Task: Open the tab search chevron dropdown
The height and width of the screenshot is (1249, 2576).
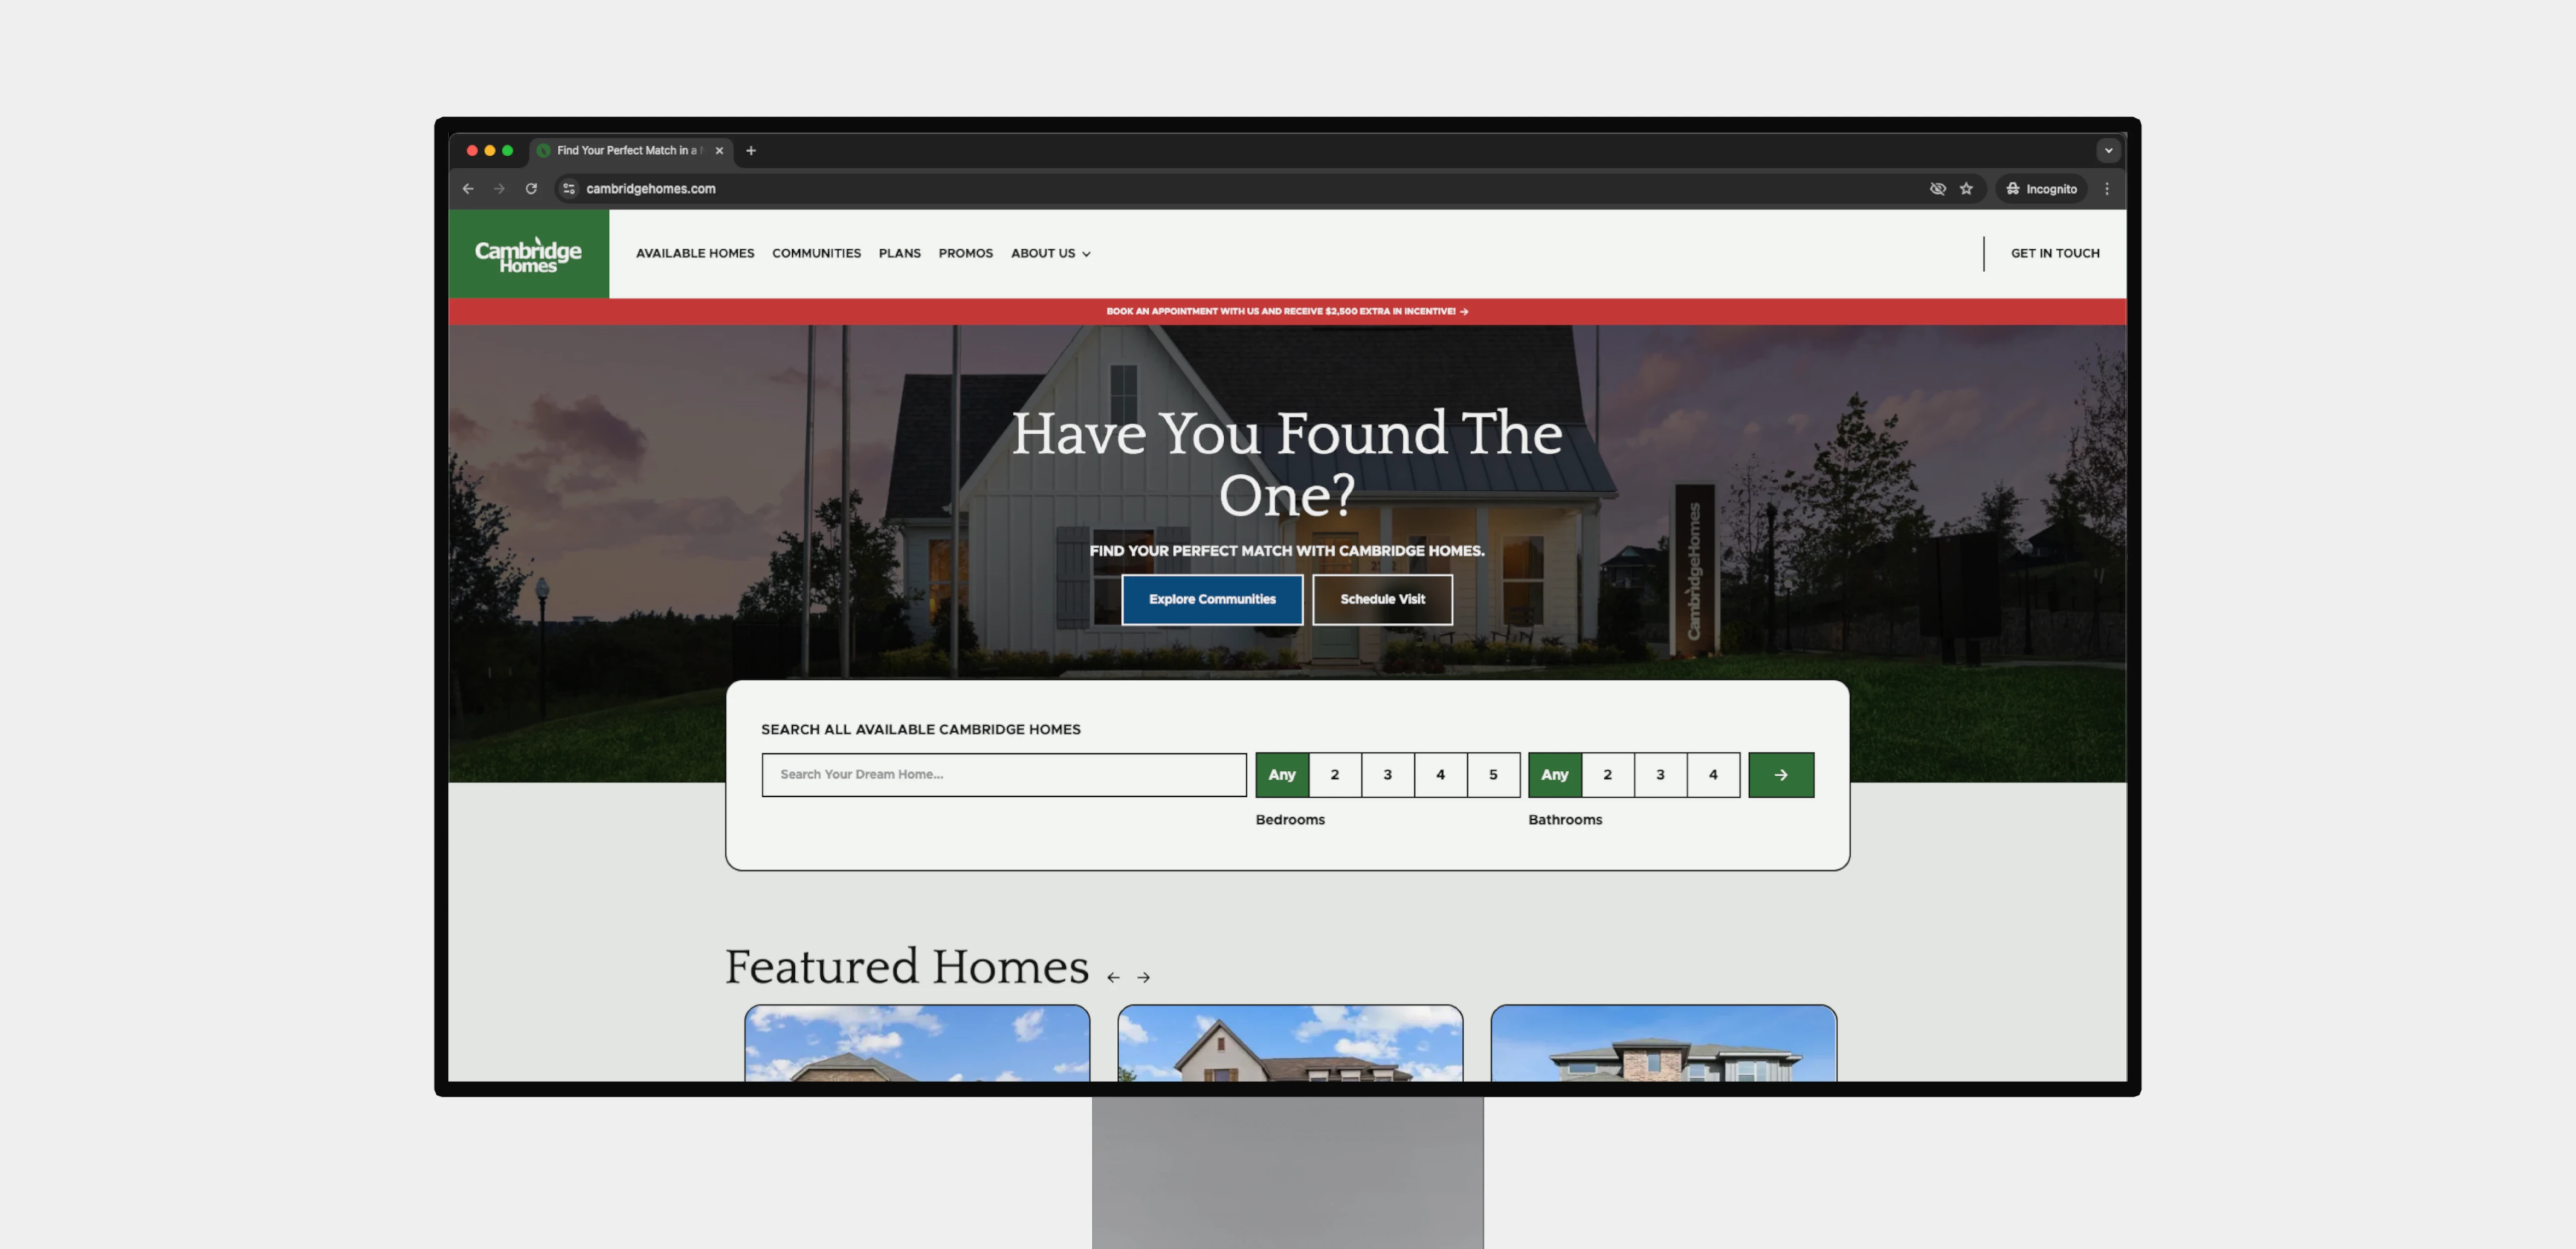Action: pos(2108,150)
